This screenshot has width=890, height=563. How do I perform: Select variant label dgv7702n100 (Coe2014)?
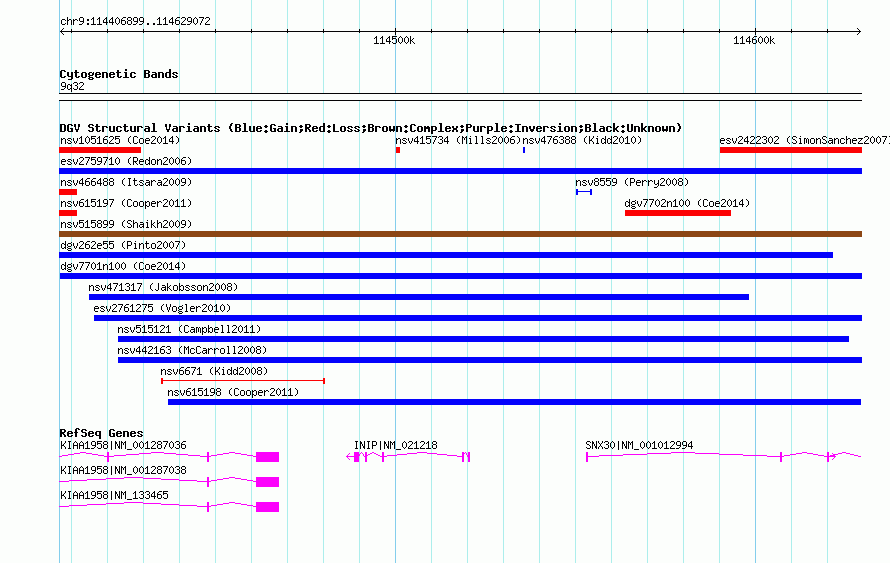click(x=687, y=203)
